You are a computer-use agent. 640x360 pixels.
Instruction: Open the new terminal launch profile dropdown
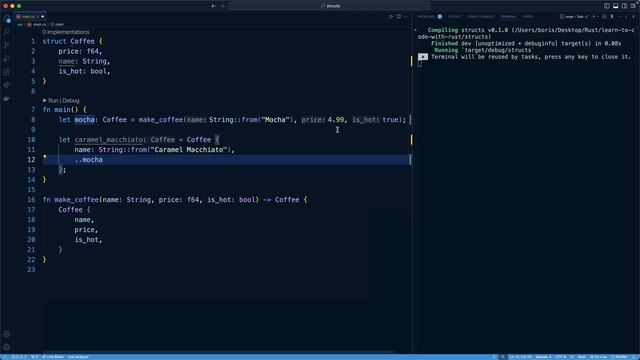click(x=598, y=17)
